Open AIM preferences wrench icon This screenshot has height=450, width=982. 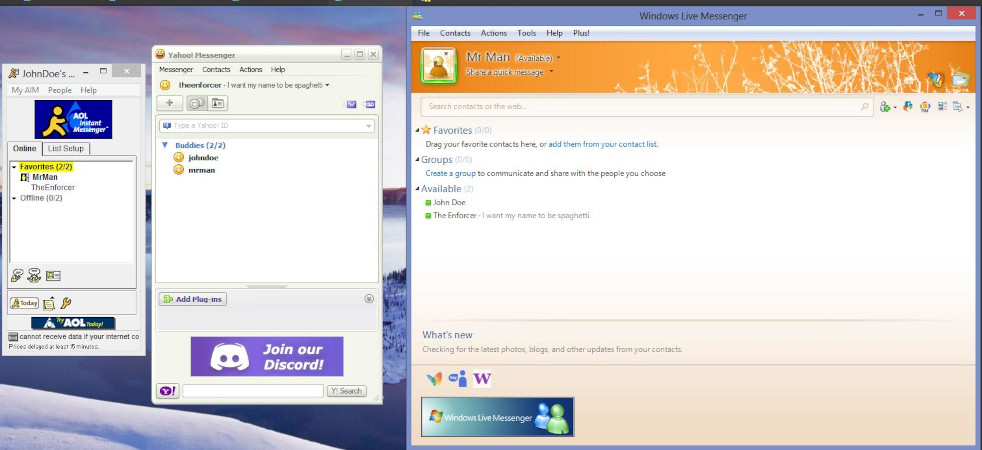pos(66,303)
